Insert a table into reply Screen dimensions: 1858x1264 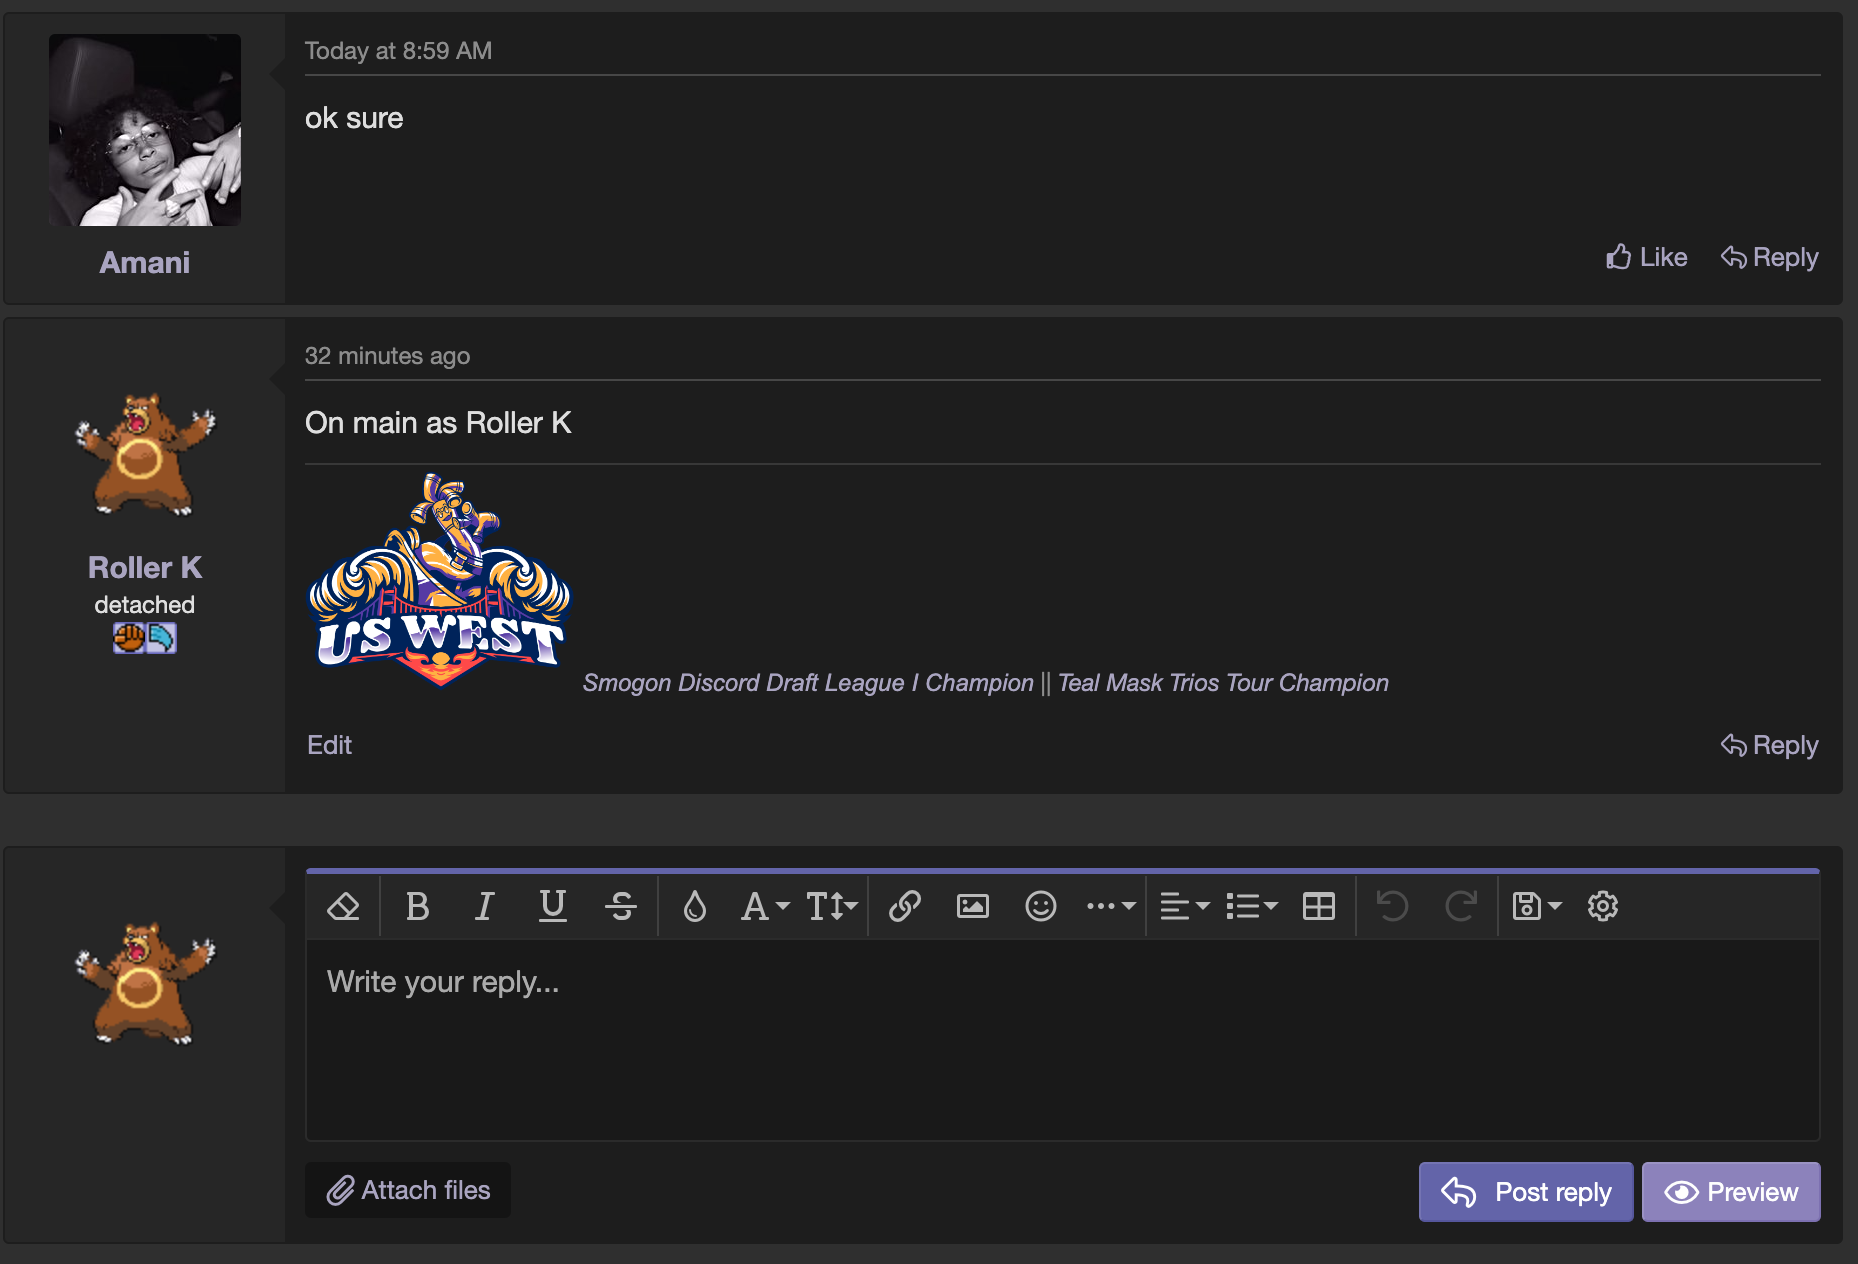[1318, 906]
